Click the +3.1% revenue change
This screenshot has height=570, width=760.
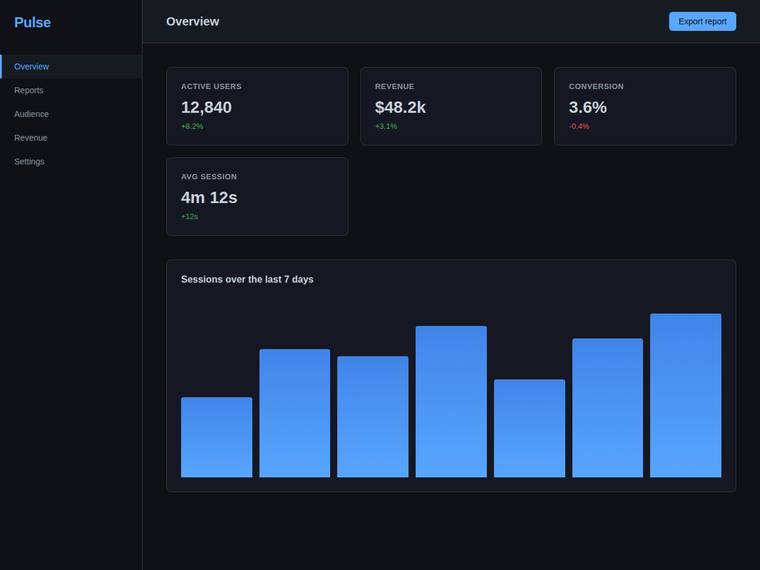pyautogui.click(x=386, y=126)
